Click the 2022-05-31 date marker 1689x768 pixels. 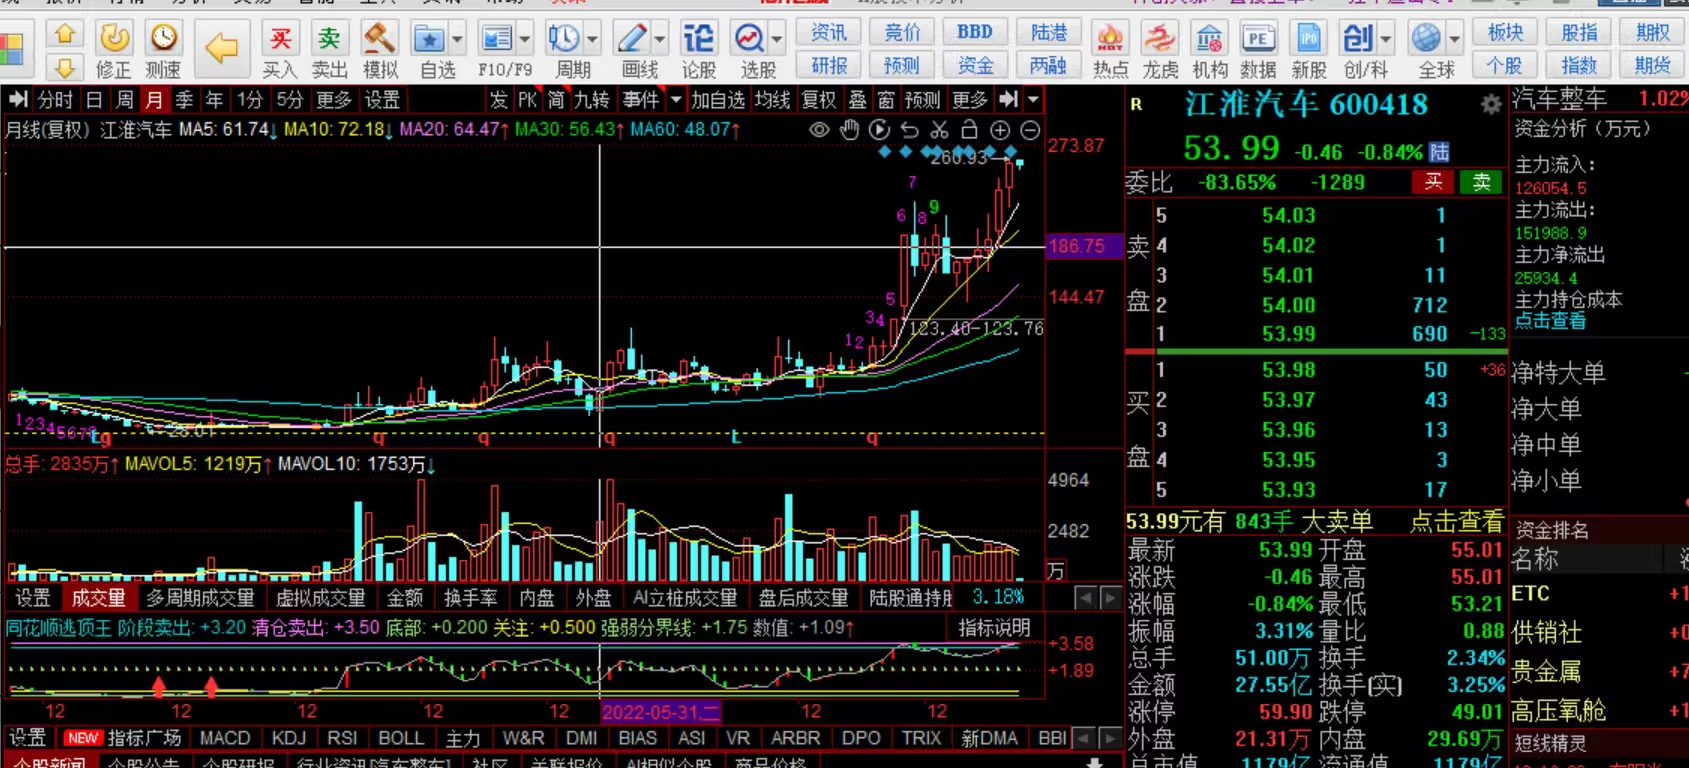661,711
